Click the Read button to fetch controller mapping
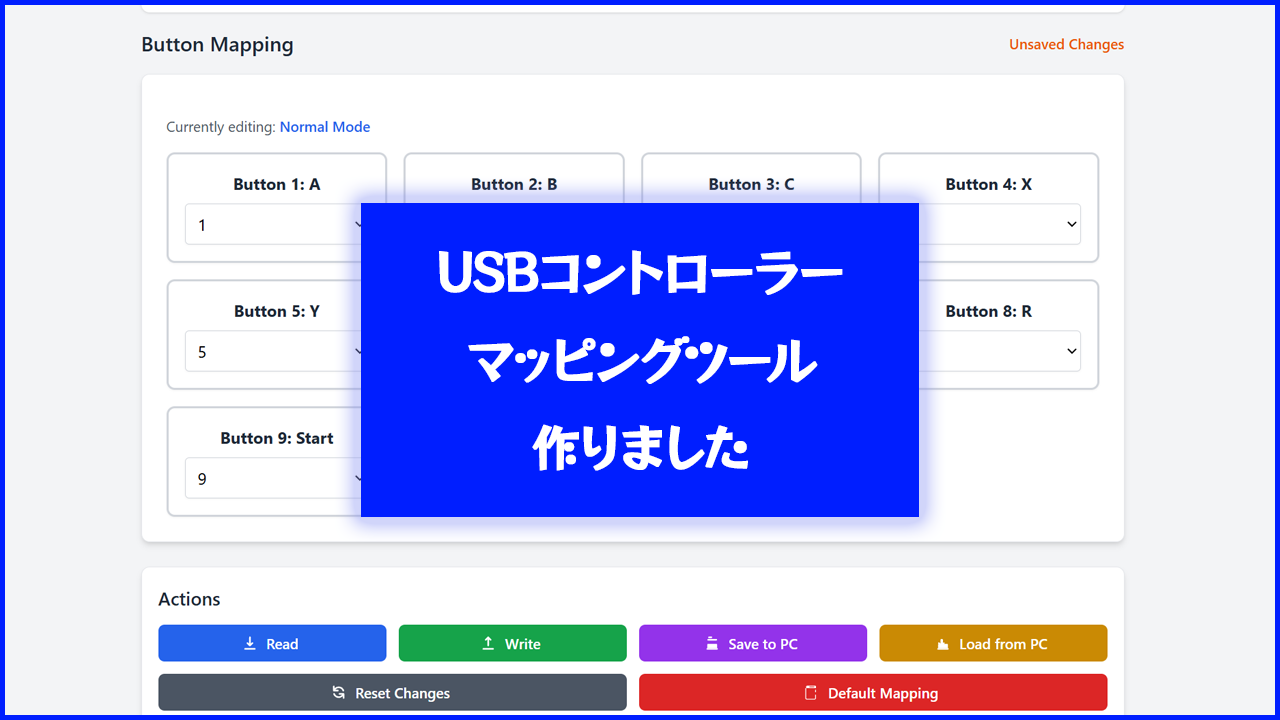The image size is (1280, 720). click(x=272, y=643)
